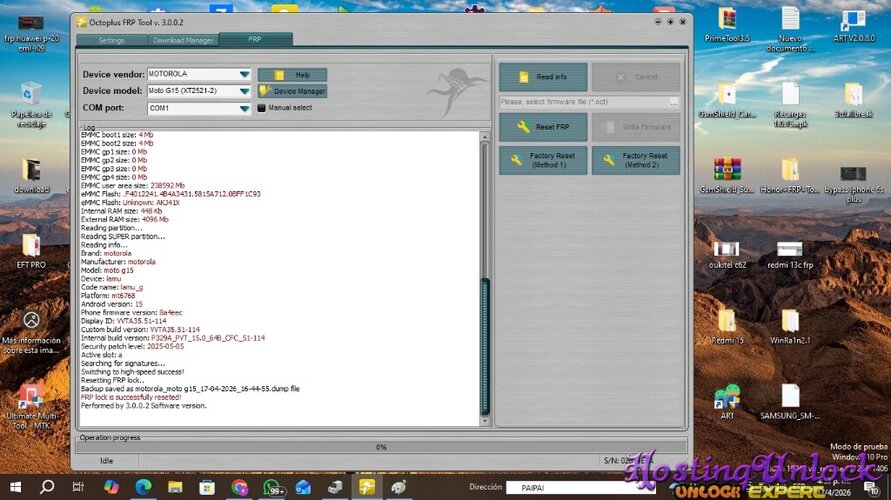Open the 3utalbreak desktop folder
Image resolution: width=891 pixels, height=500 pixels.
pyautogui.click(x=853, y=101)
